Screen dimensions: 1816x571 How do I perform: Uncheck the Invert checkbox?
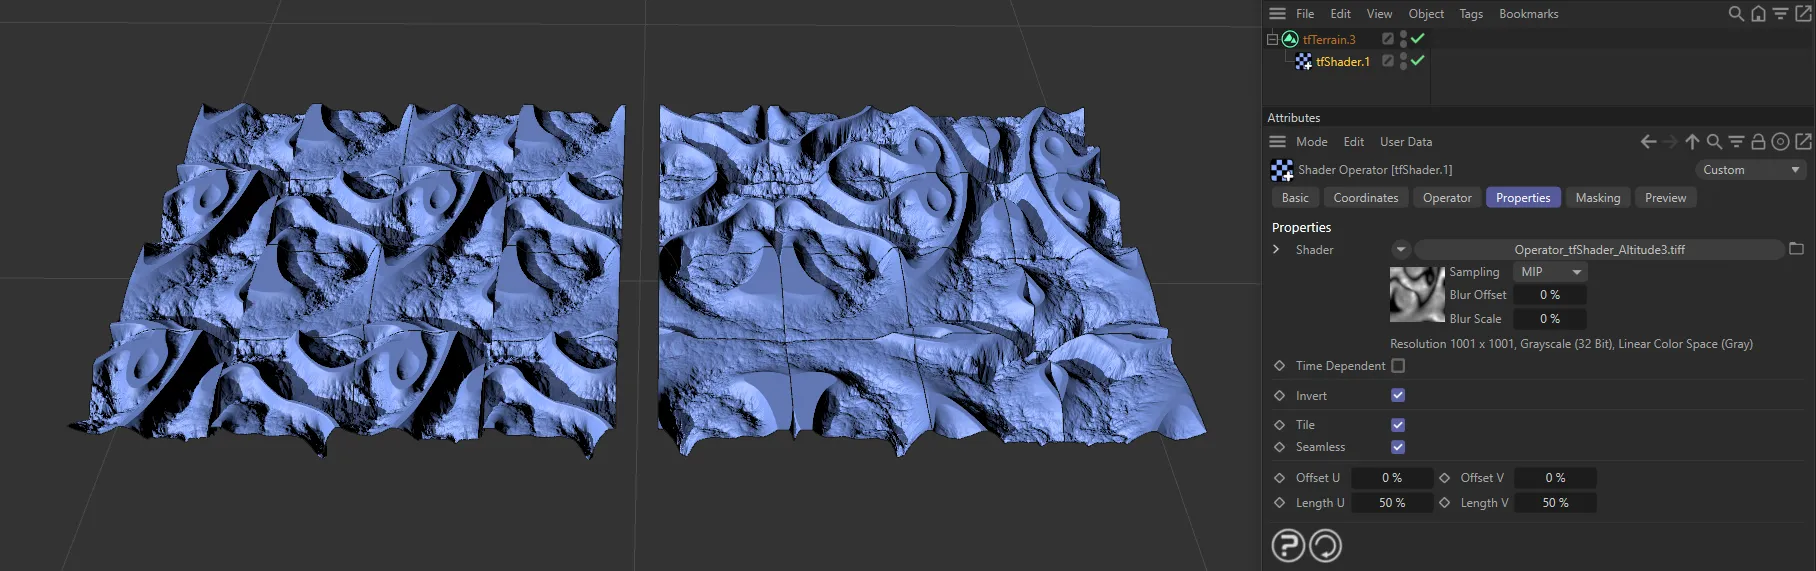pyautogui.click(x=1398, y=396)
